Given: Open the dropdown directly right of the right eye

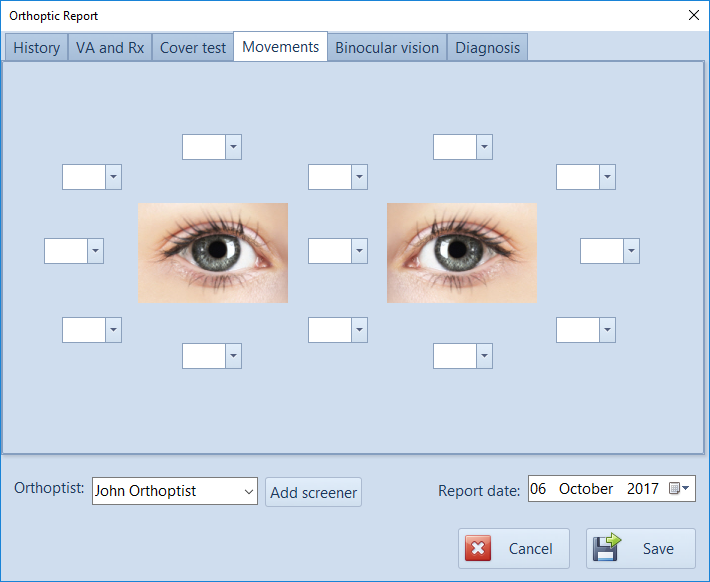Looking at the screenshot, I should point(631,251).
